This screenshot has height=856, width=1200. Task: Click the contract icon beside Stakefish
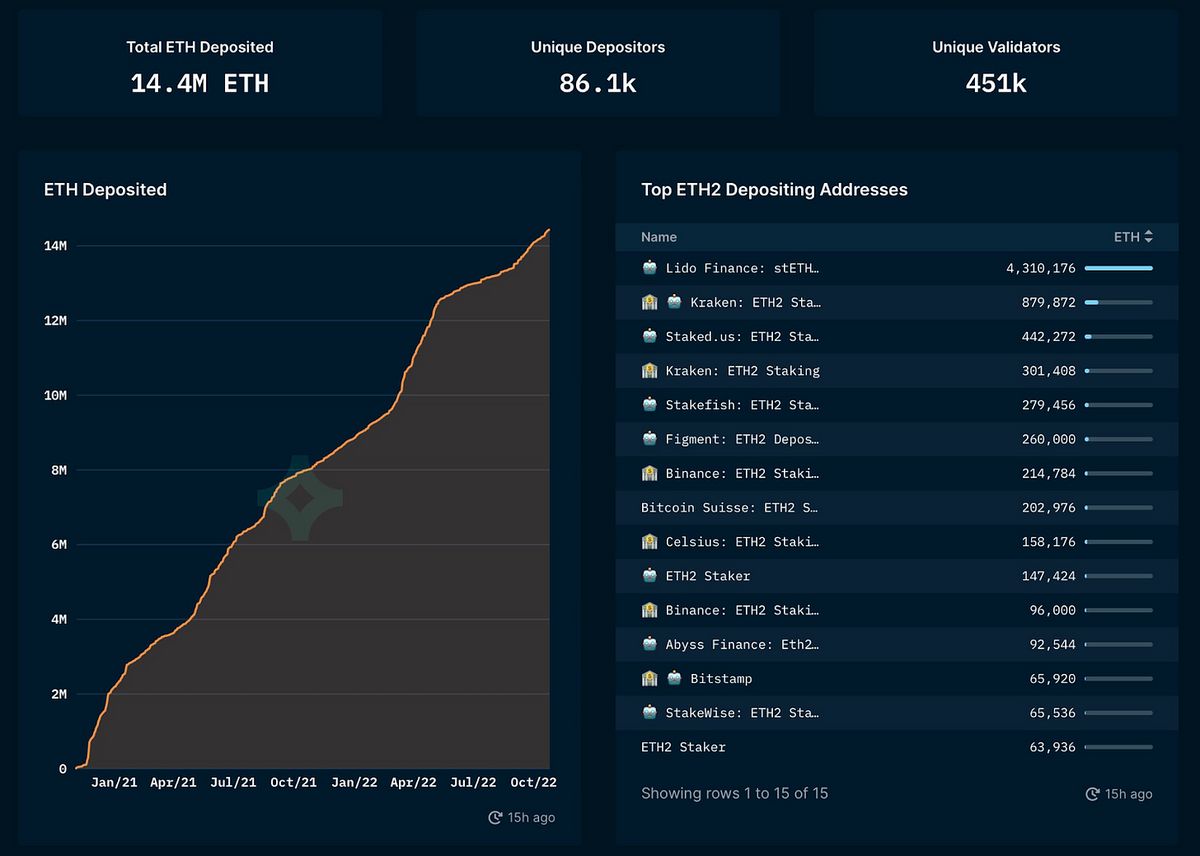click(x=650, y=405)
